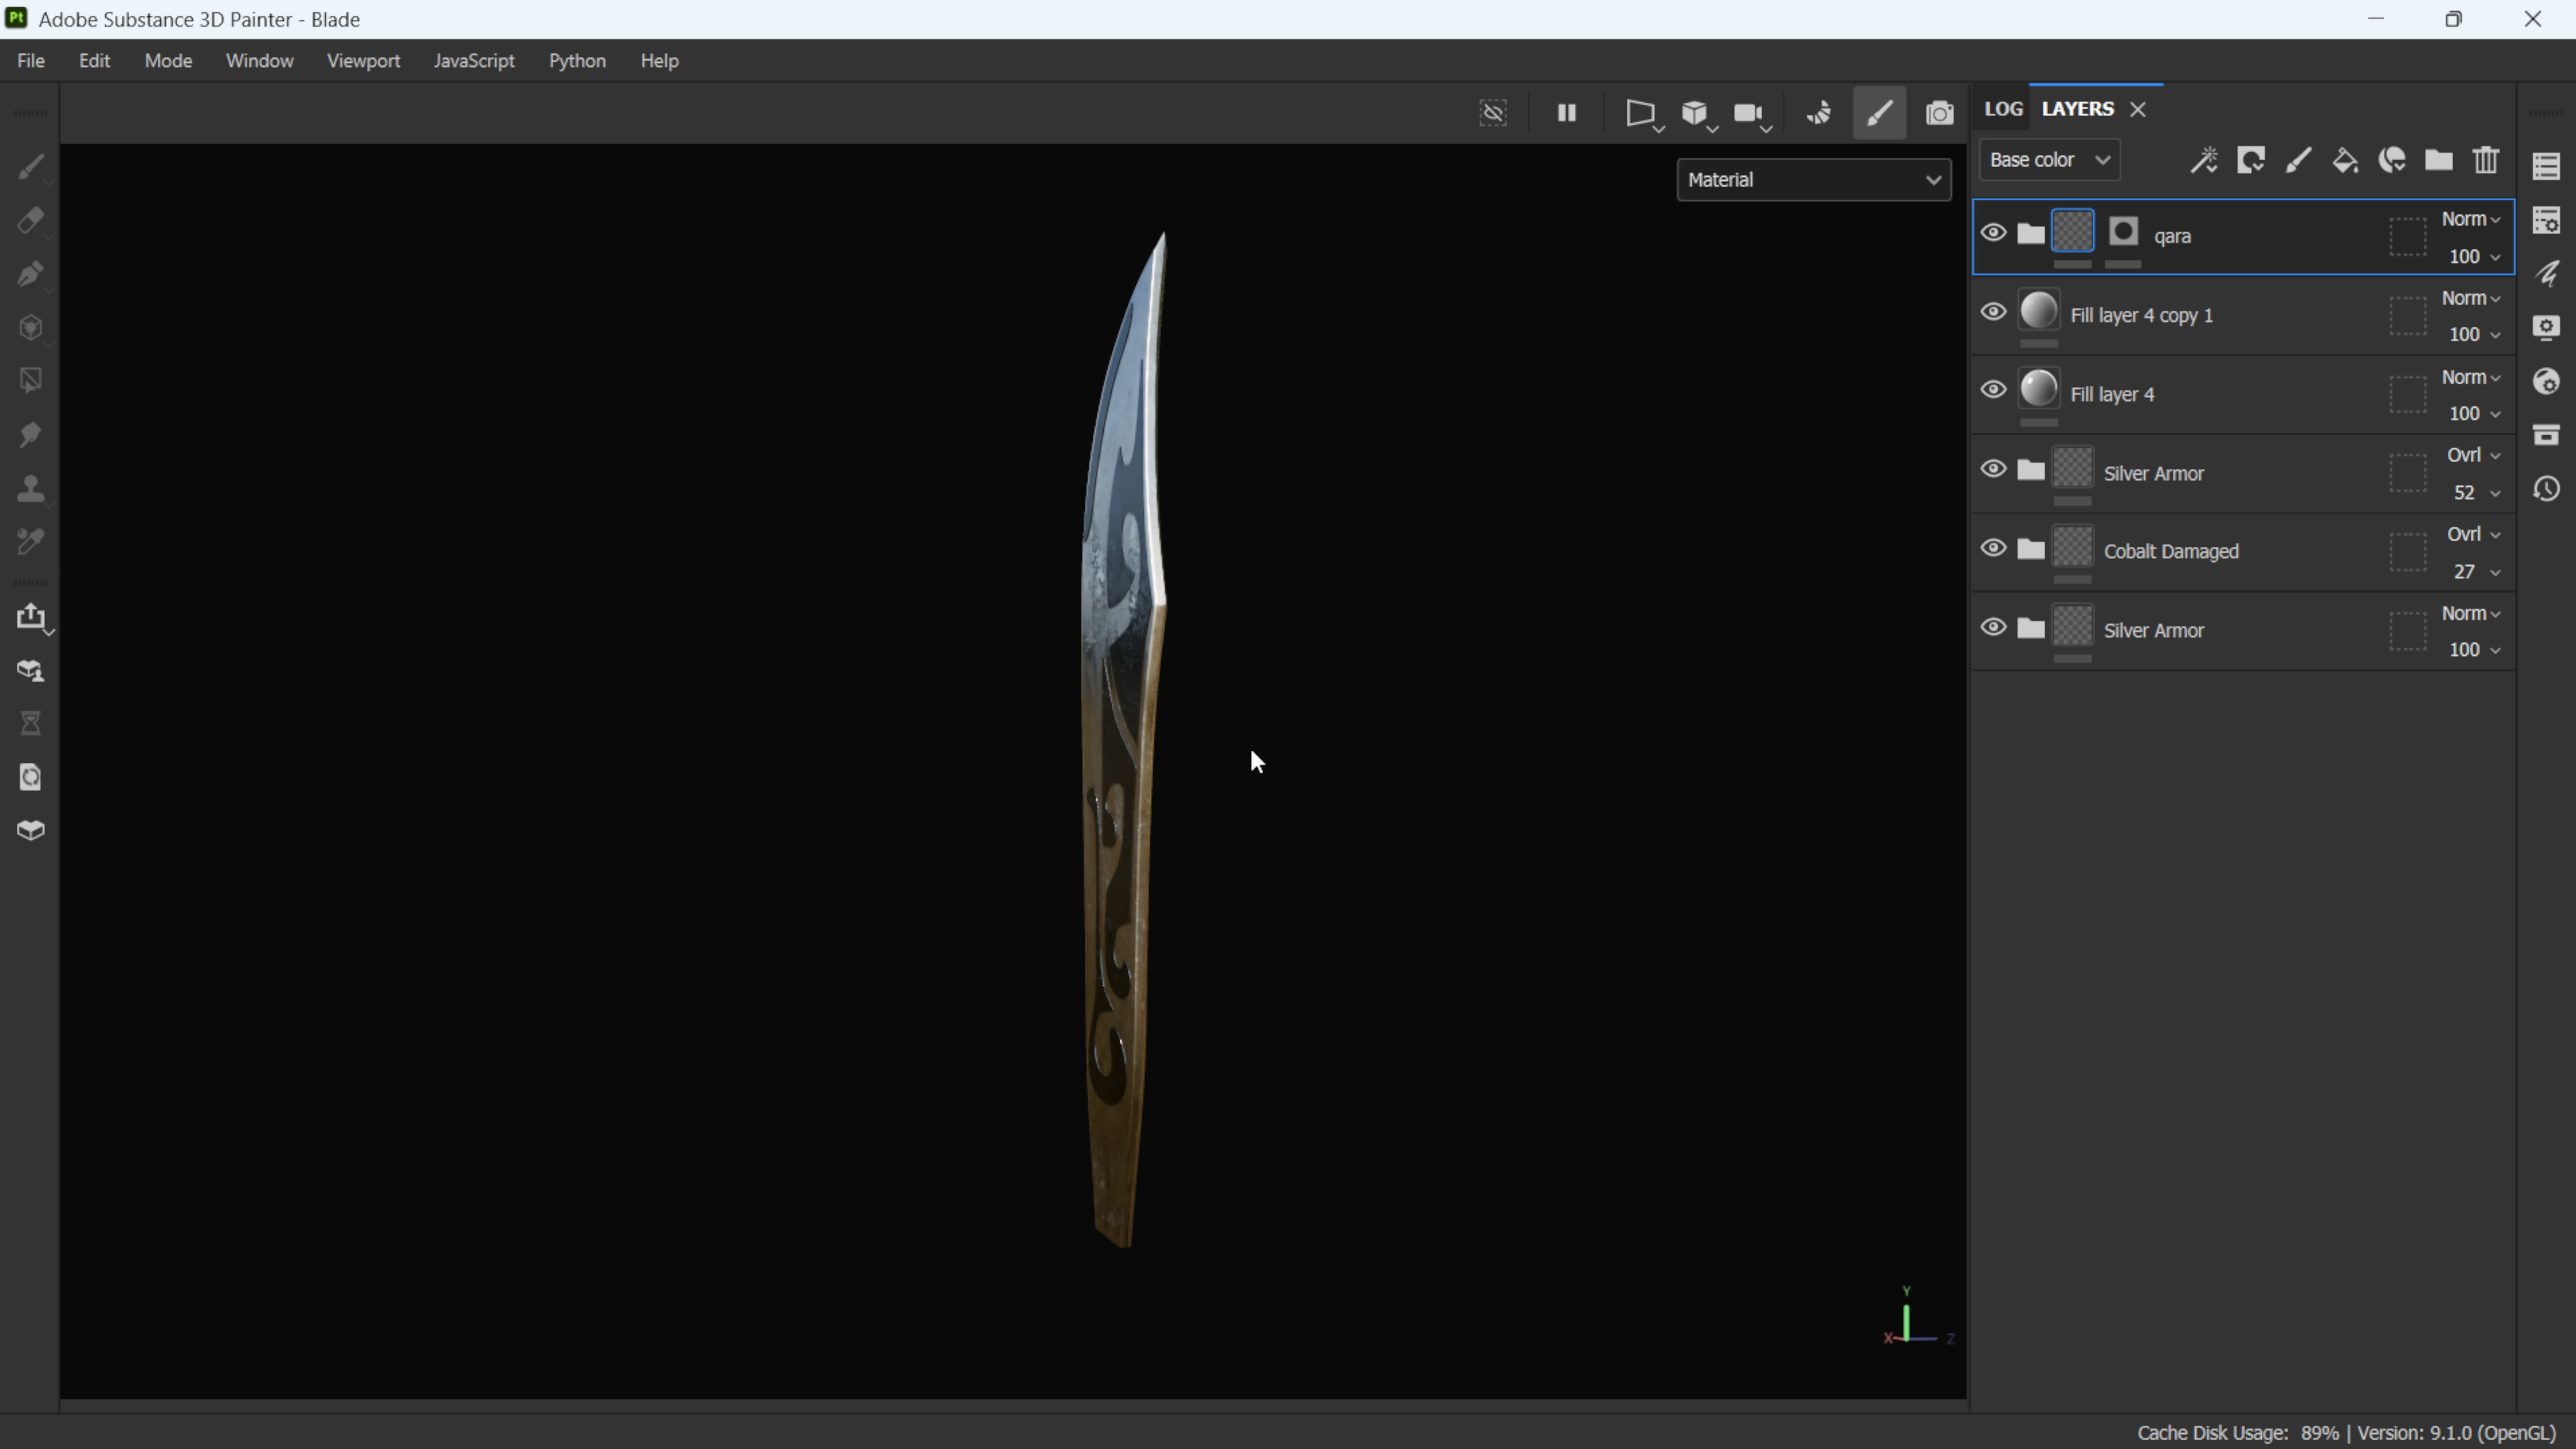Open the Viewport menu
Viewport: 2576px width, 1449px height.
click(x=363, y=61)
